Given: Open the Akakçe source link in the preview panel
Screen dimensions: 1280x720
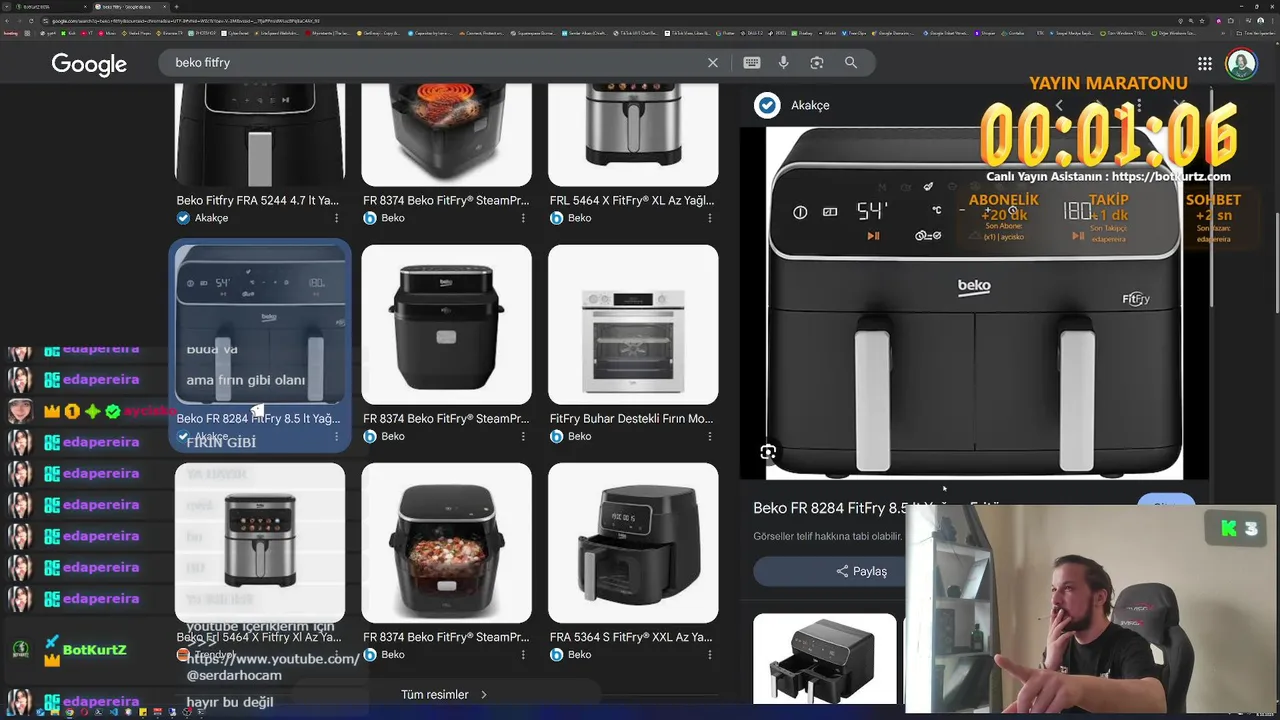Looking at the screenshot, I should [x=810, y=105].
